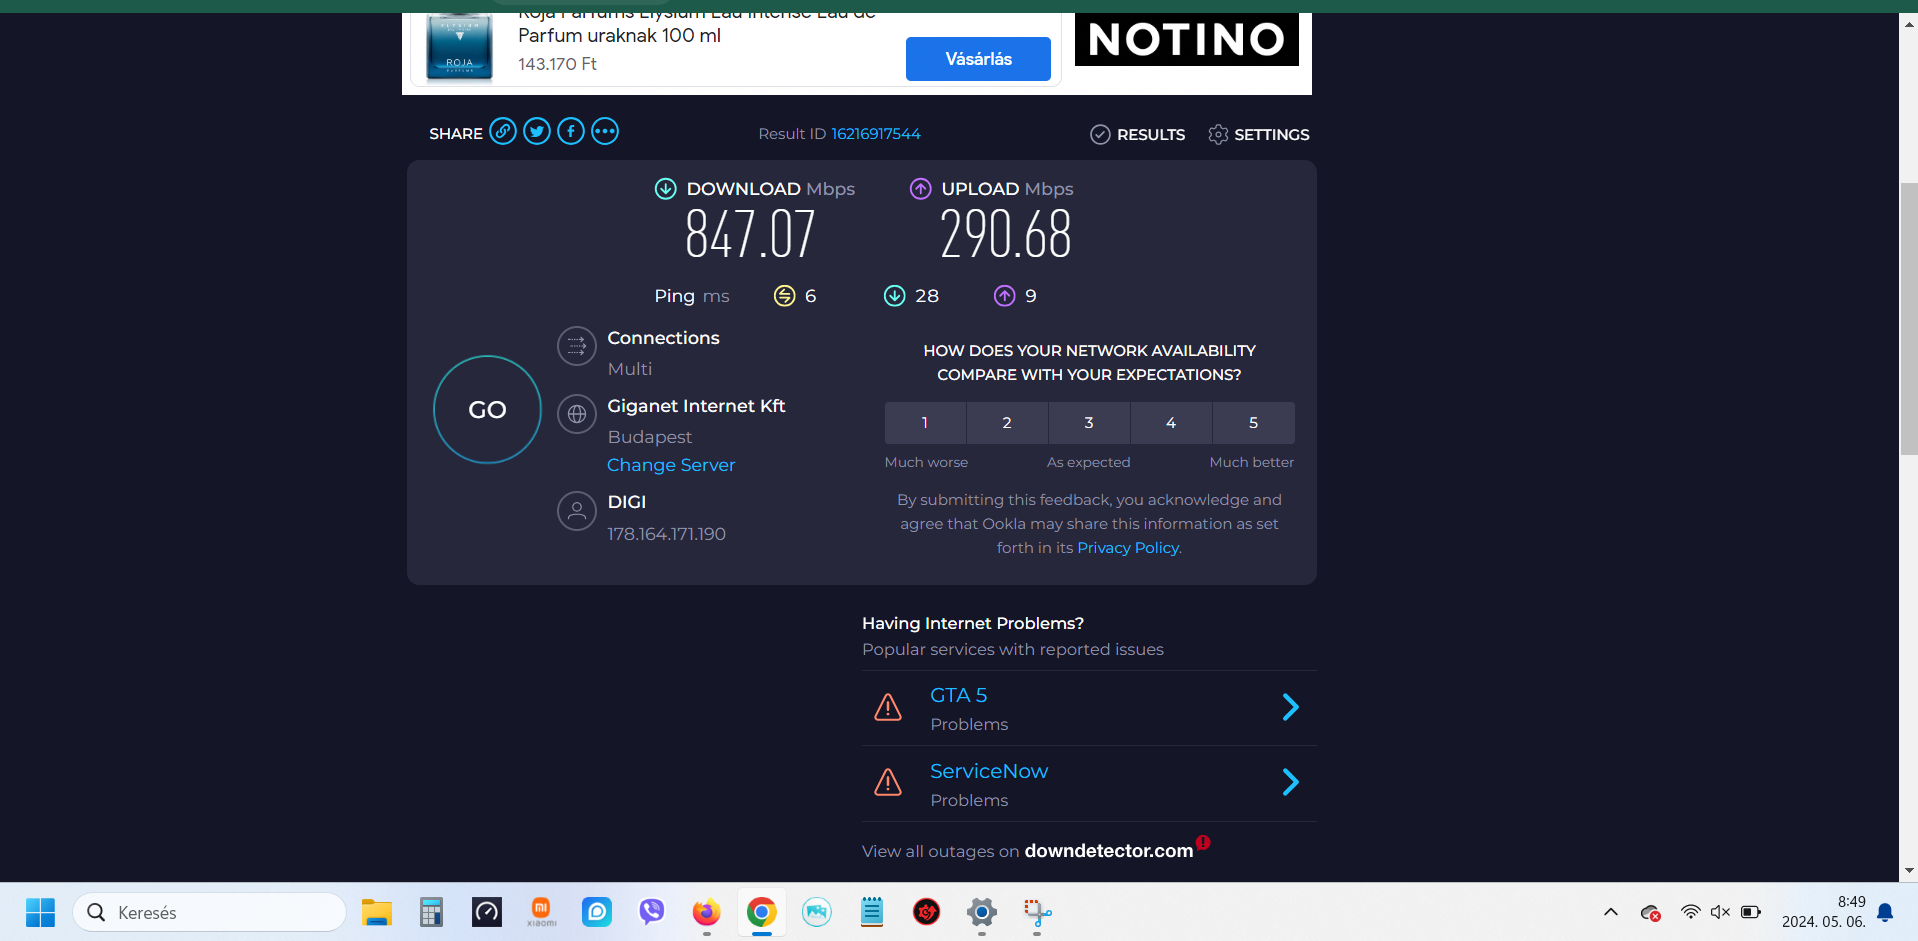Rate network availability as 1
1918x941 pixels.
pyautogui.click(x=925, y=423)
